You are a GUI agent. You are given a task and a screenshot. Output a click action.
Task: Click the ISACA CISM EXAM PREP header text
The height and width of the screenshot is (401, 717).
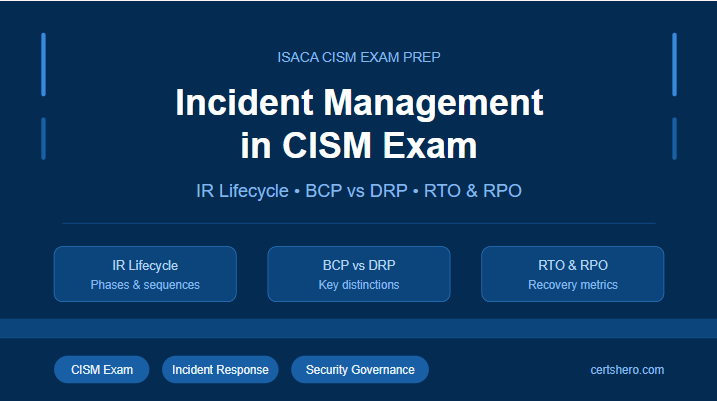359,57
